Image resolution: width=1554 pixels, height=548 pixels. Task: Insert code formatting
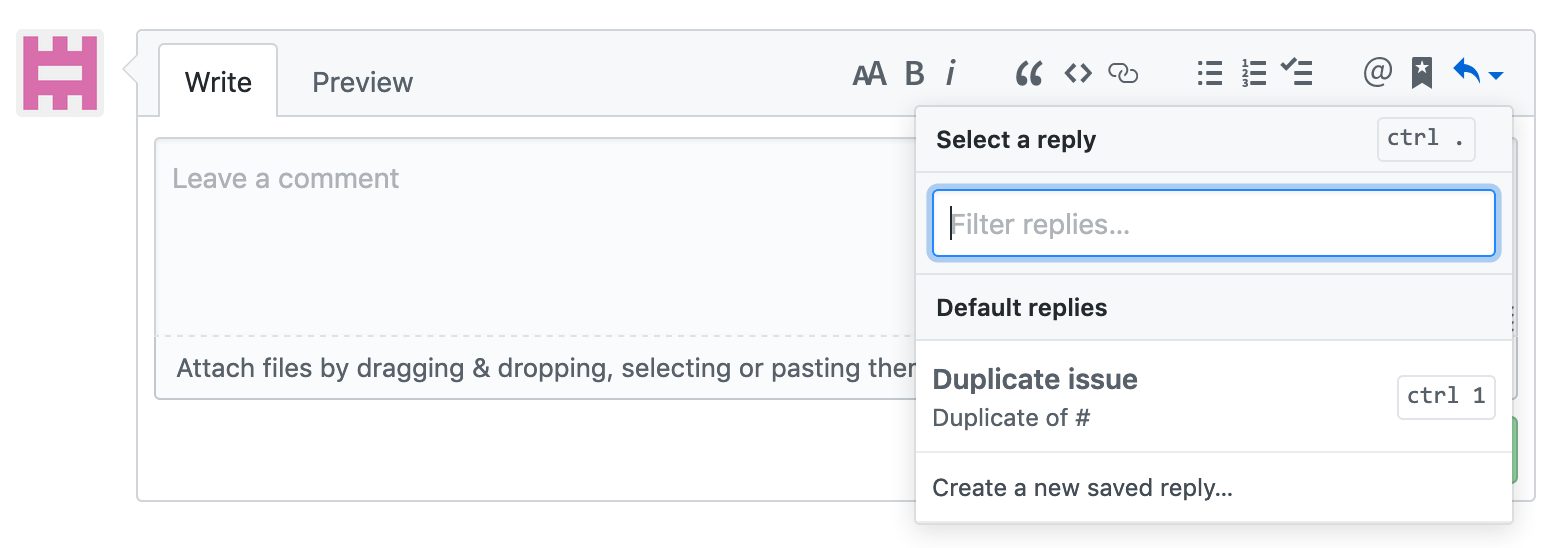click(1077, 74)
